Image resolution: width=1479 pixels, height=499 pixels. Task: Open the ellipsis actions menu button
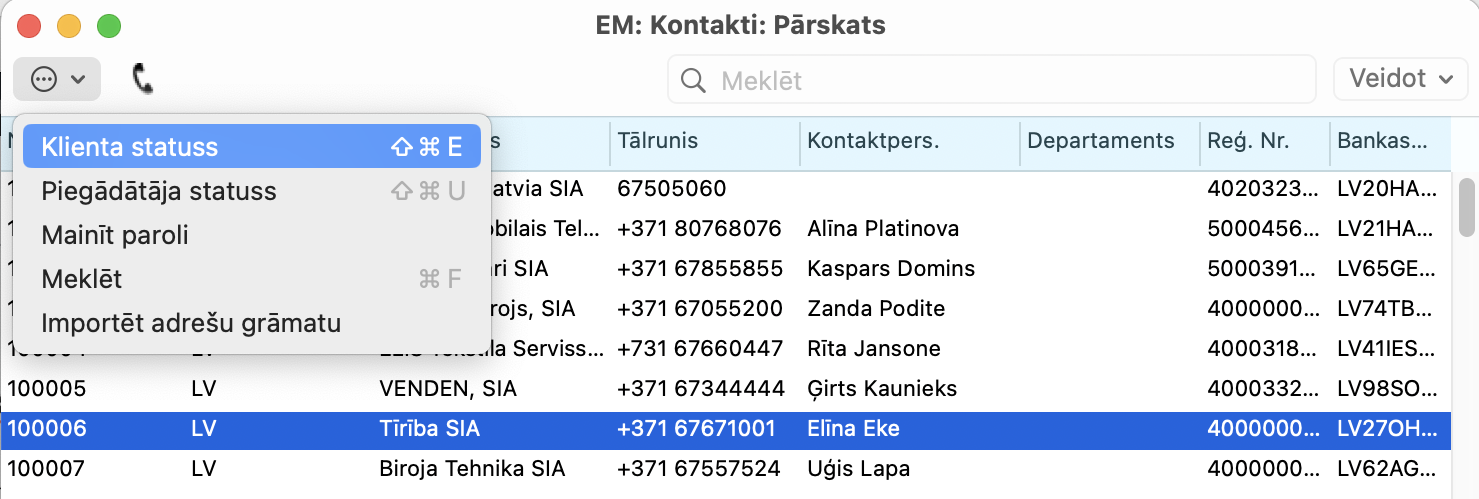pos(57,79)
